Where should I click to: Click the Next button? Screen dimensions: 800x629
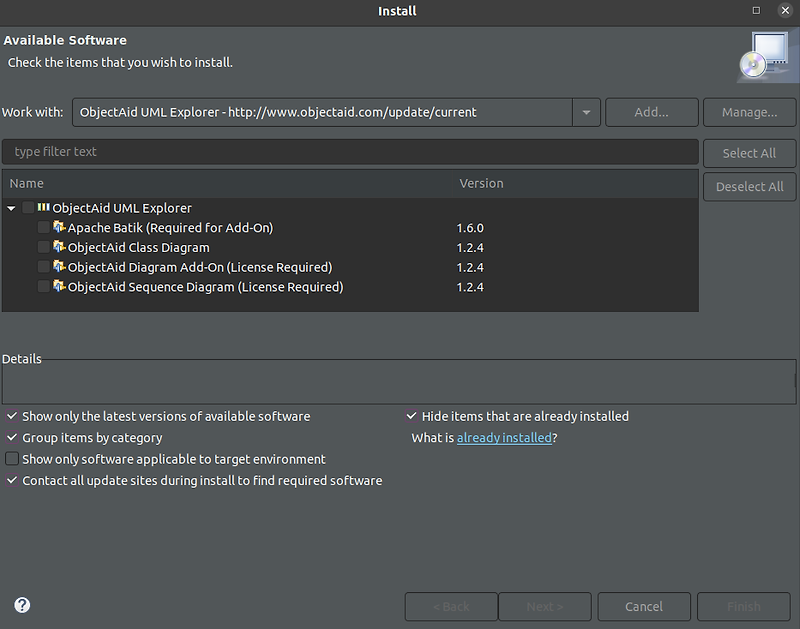pos(545,607)
